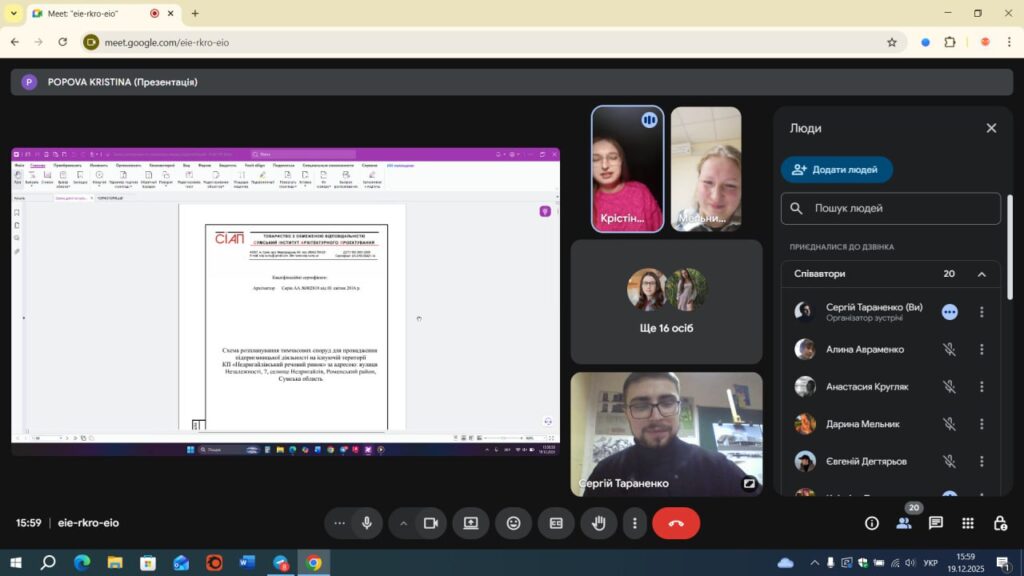The height and width of the screenshot is (576, 1024).
Task: Raise hand using the hand icon
Action: tap(599, 523)
